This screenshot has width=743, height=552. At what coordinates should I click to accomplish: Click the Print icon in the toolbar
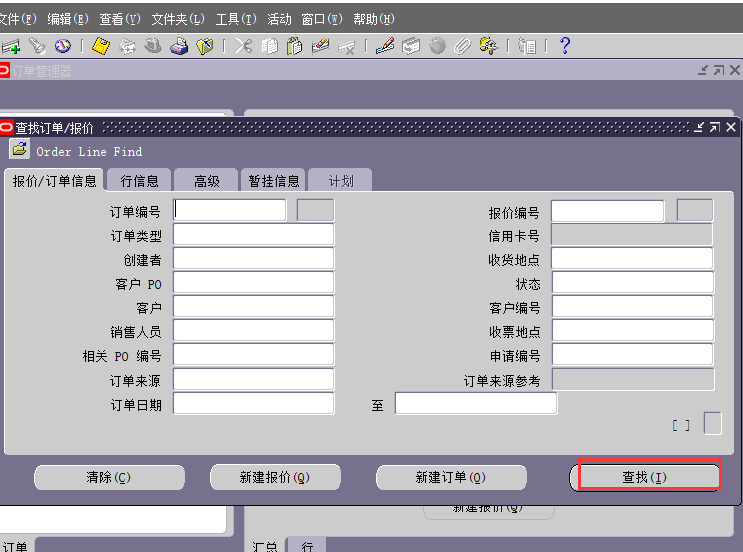179,46
